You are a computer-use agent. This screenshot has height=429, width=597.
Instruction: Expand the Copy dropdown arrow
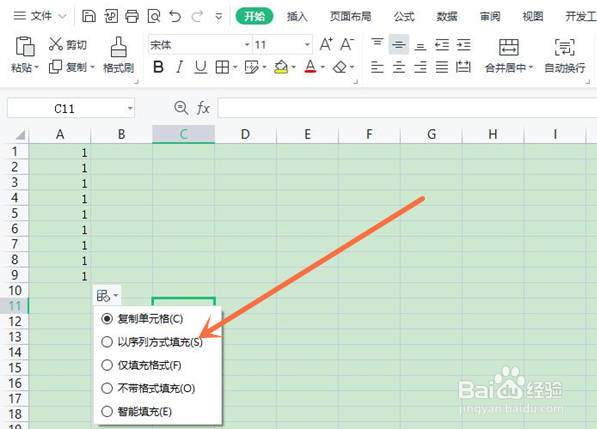click(x=92, y=67)
